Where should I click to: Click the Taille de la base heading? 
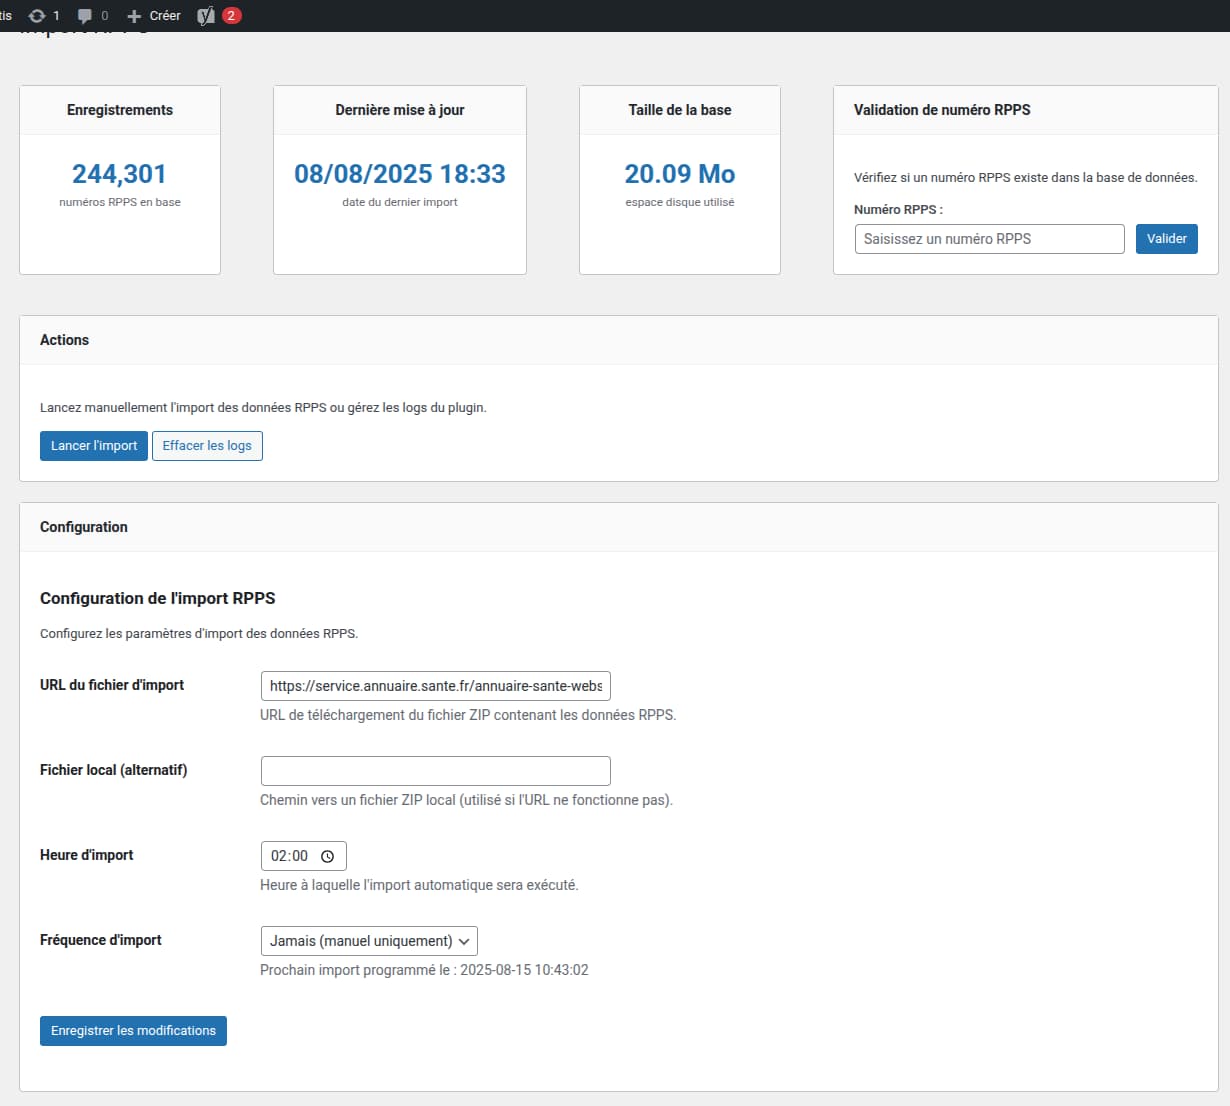click(x=680, y=110)
